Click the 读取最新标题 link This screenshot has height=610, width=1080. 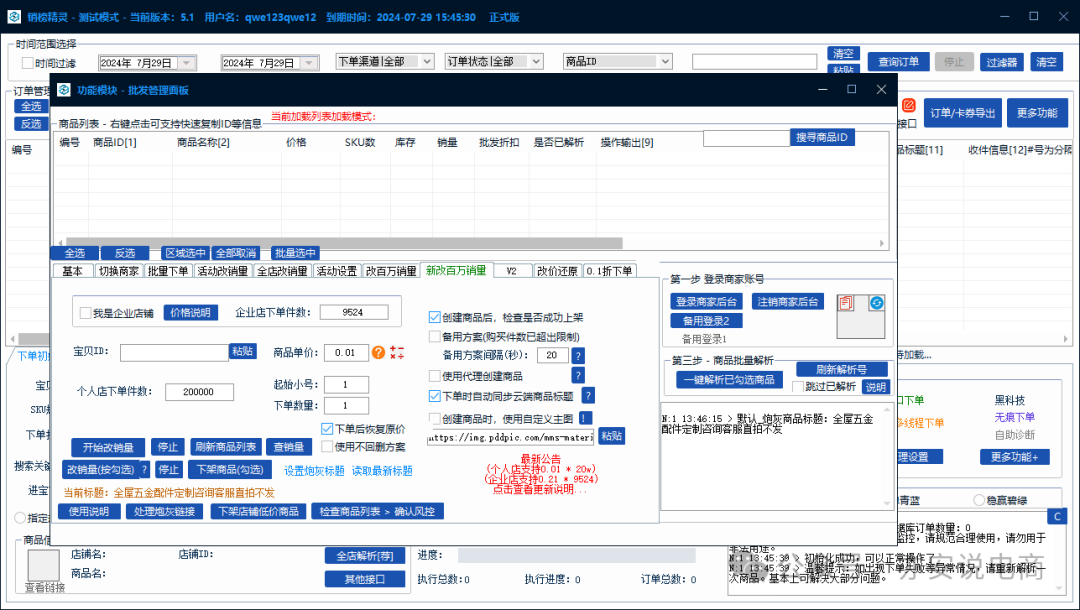click(382, 470)
